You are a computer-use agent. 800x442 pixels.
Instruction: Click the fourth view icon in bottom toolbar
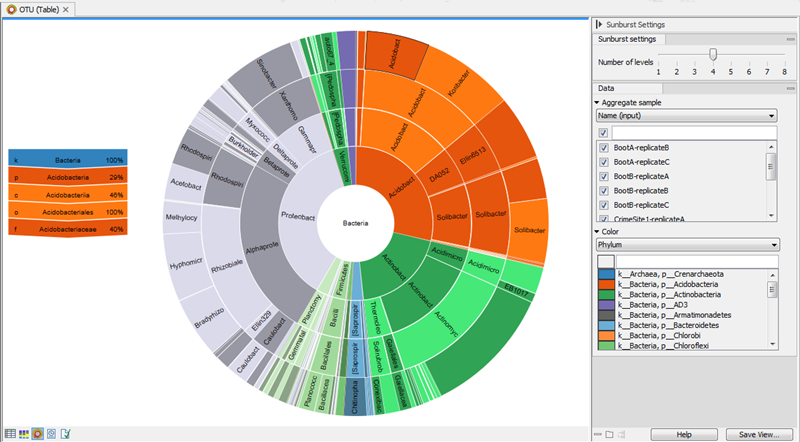tap(51, 434)
